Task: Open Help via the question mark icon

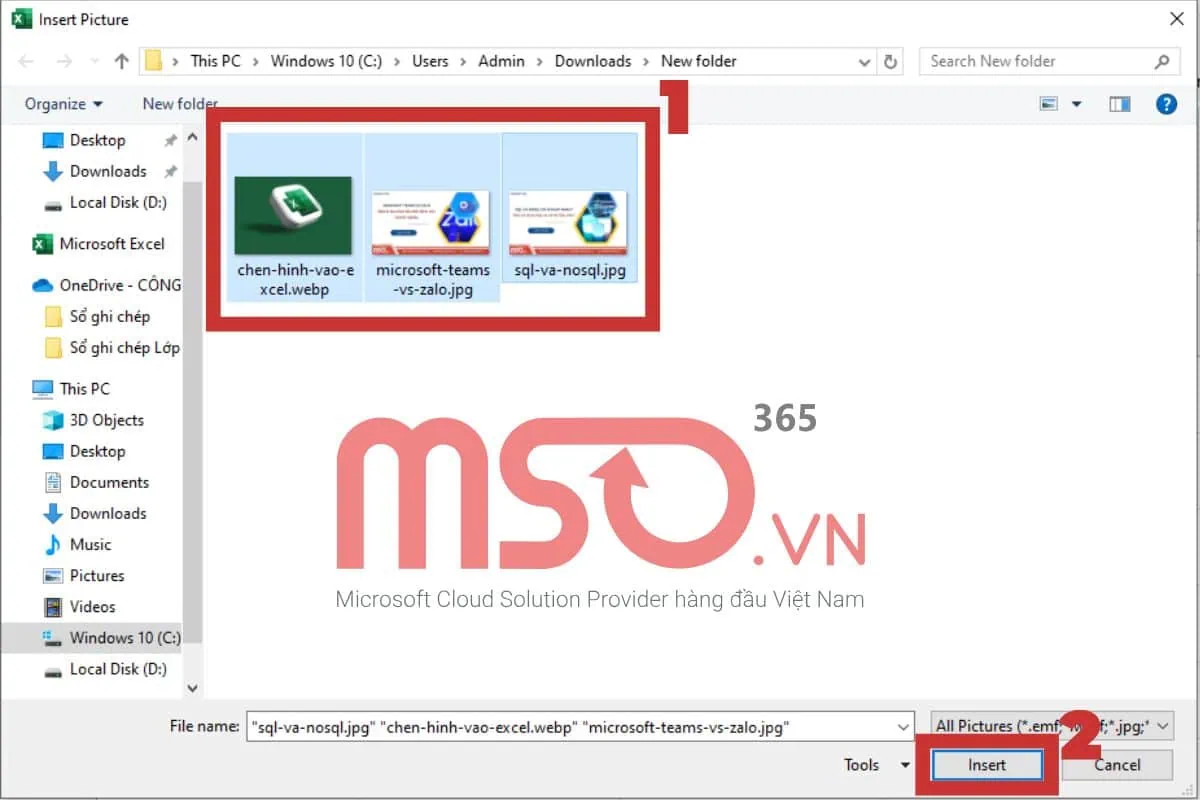Action: (x=1167, y=103)
